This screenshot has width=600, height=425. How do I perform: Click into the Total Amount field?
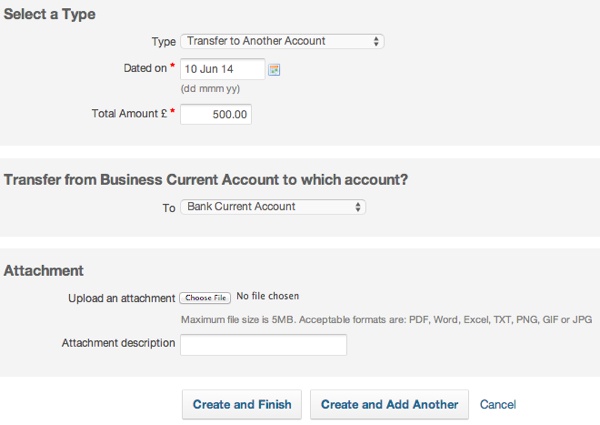pos(216,115)
